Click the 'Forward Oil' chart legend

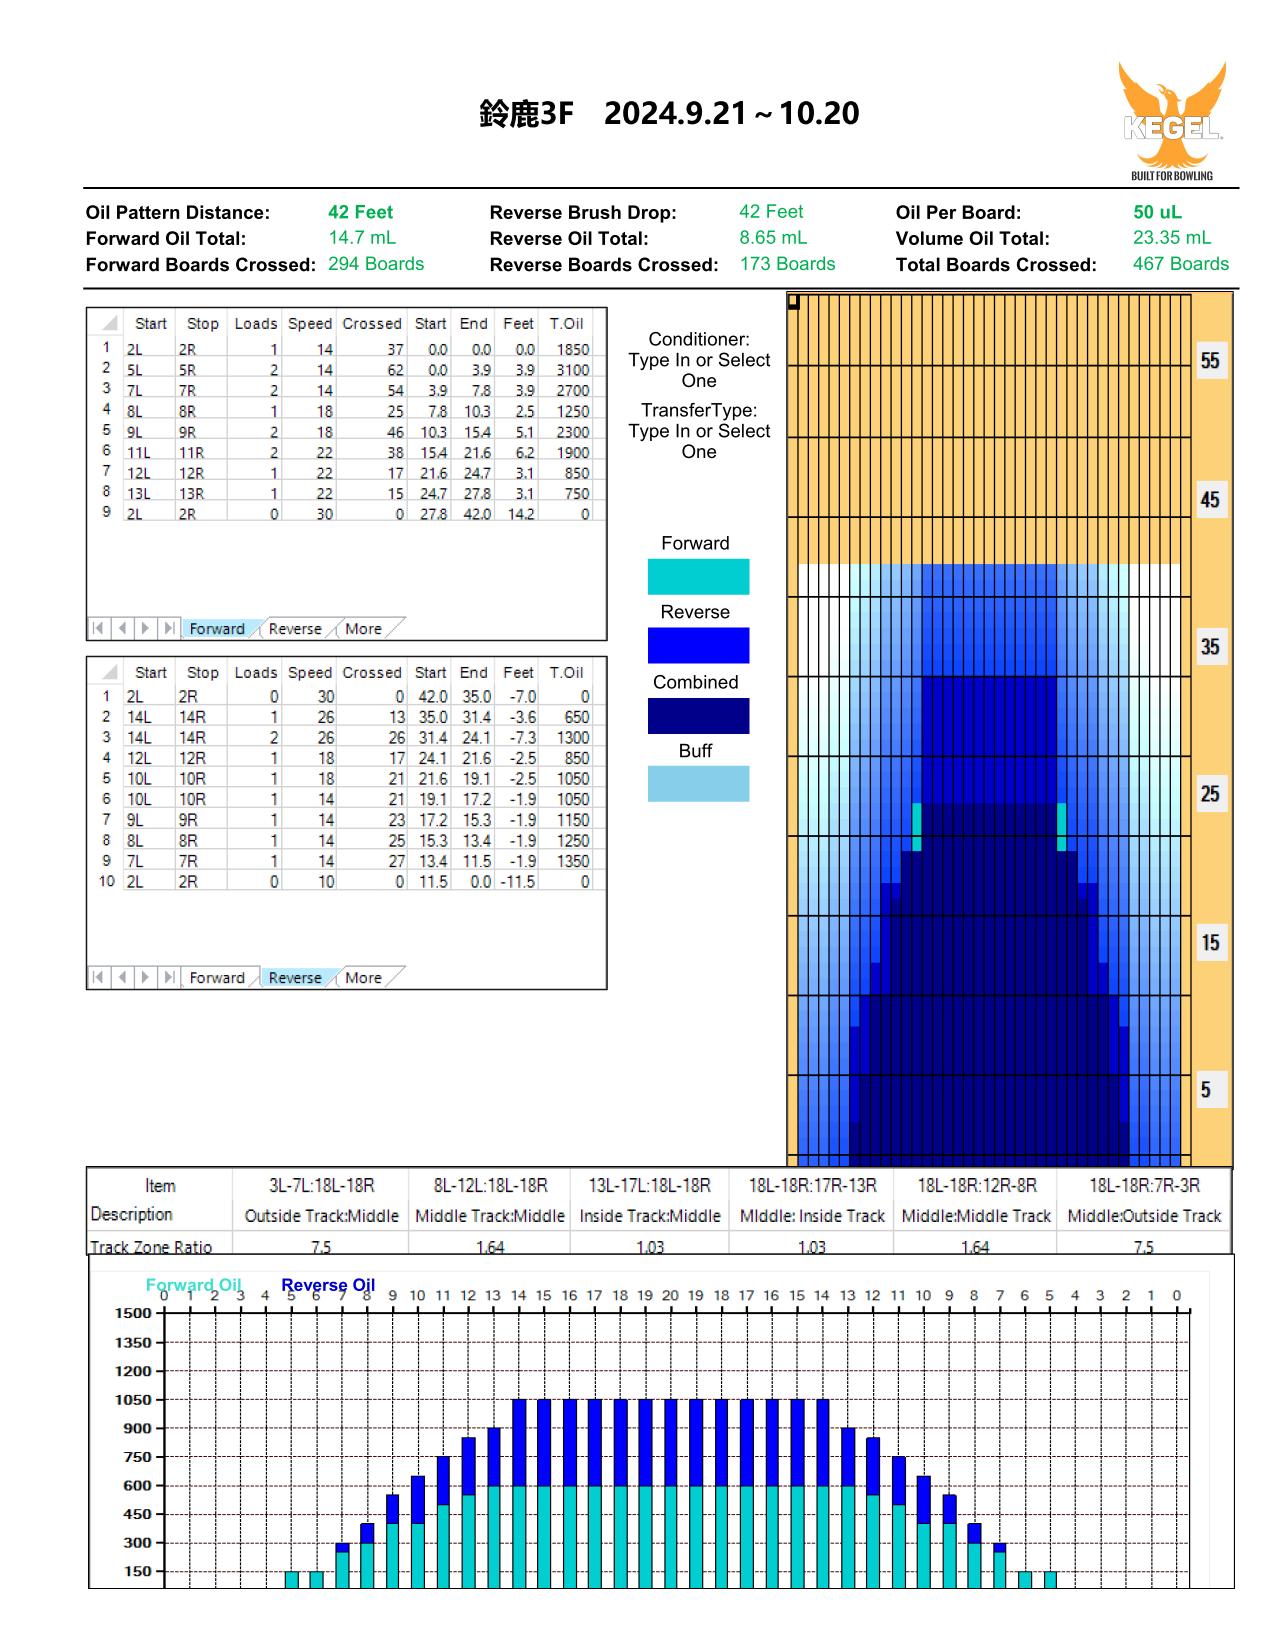(x=194, y=1285)
